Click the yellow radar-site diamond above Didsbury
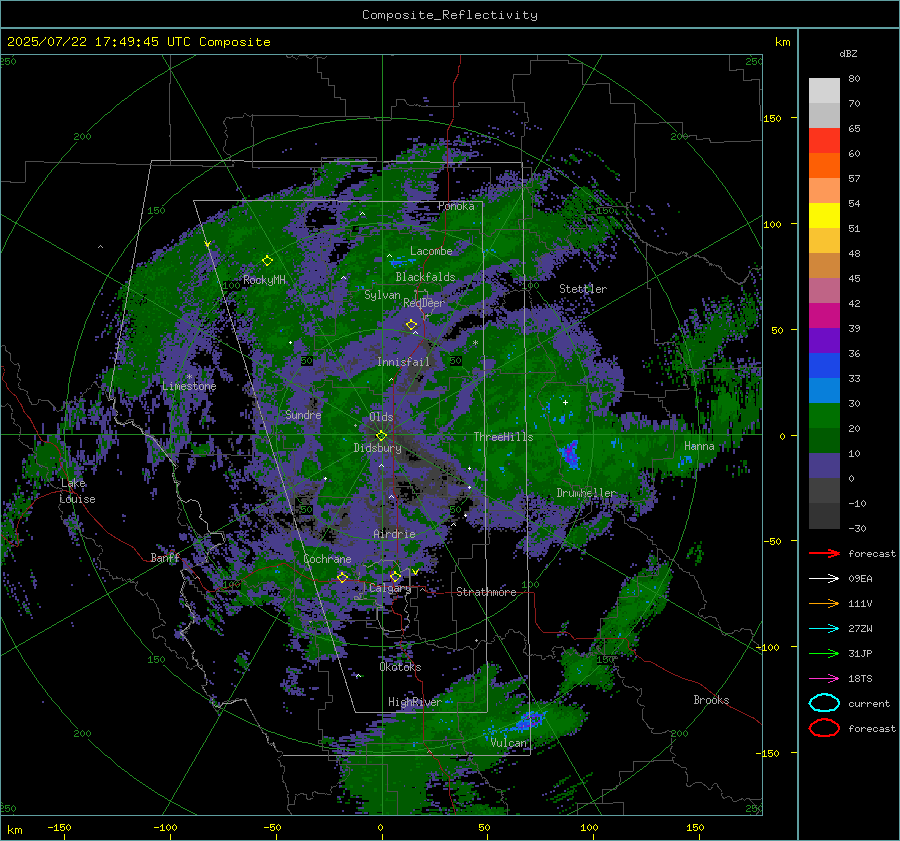This screenshot has height=841, width=900. click(381, 436)
